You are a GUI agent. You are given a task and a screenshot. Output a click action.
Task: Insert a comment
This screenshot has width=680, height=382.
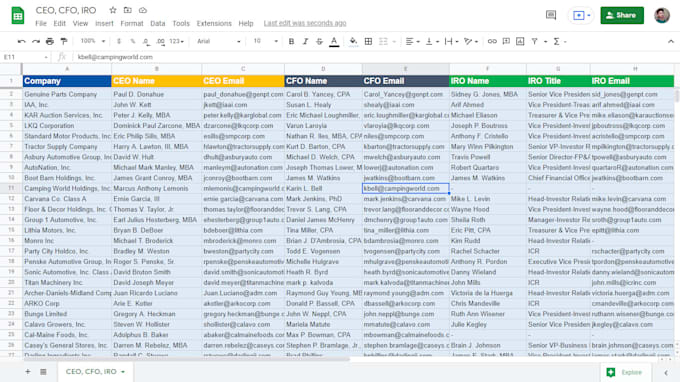click(506, 41)
